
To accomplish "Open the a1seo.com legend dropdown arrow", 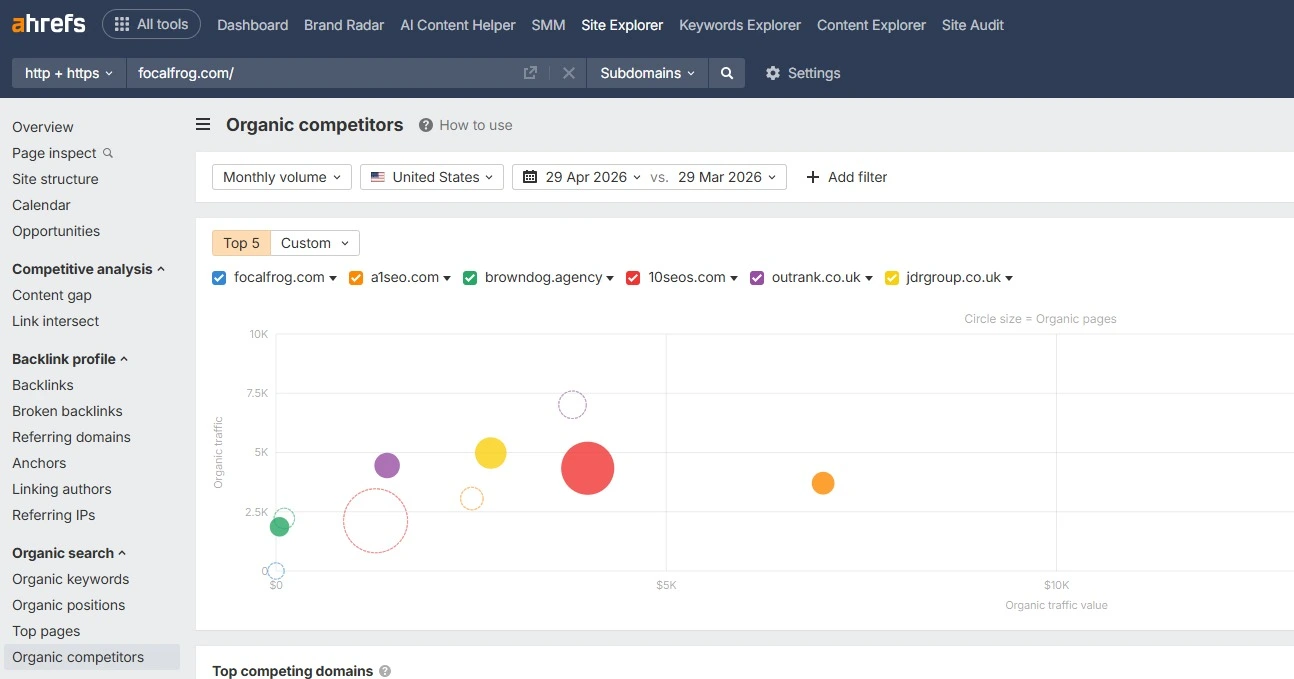I will pos(447,279).
